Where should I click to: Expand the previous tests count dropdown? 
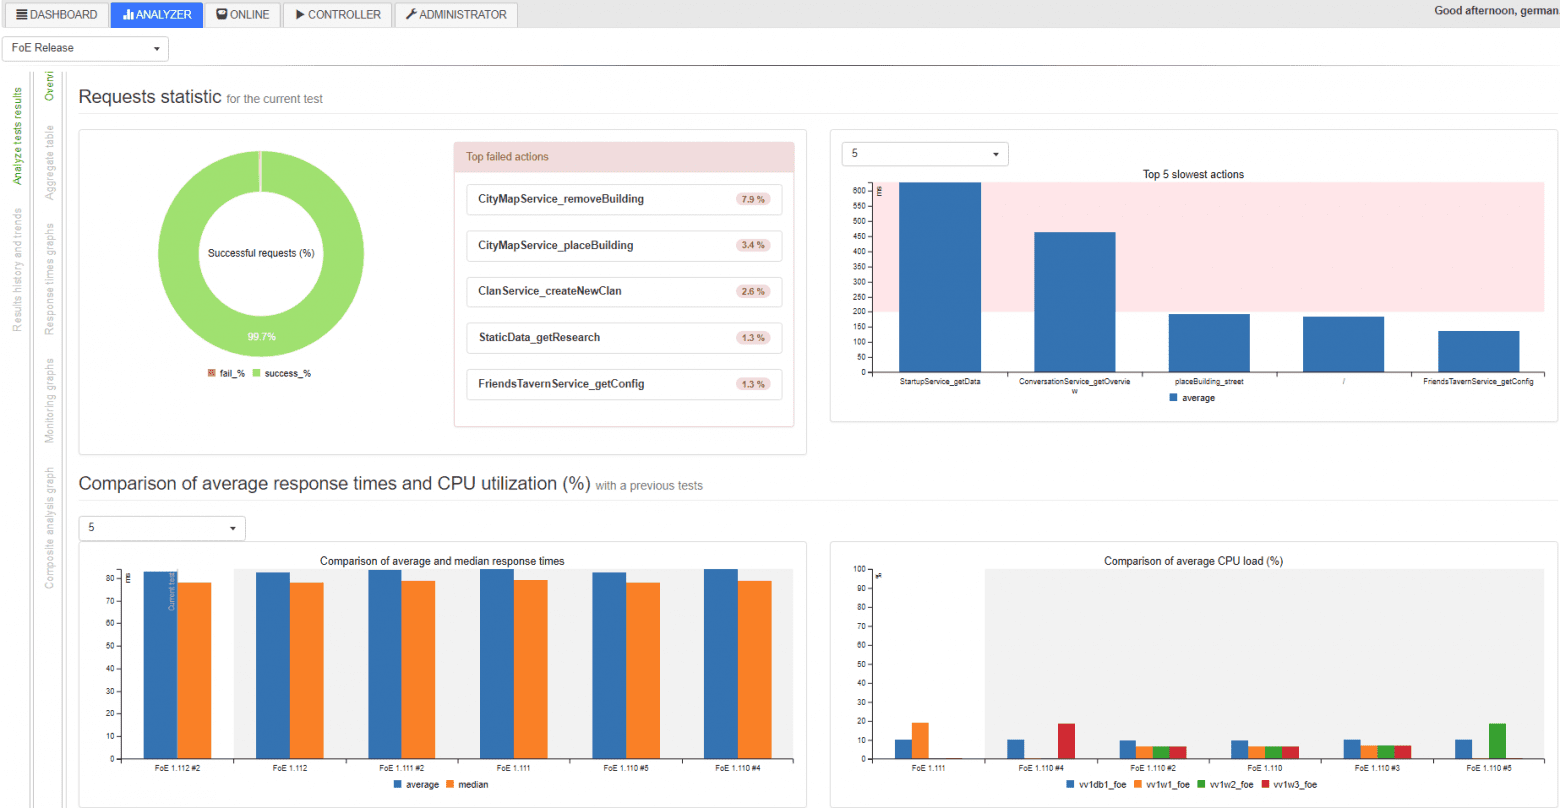pyautogui.click(x=162, y=528)
